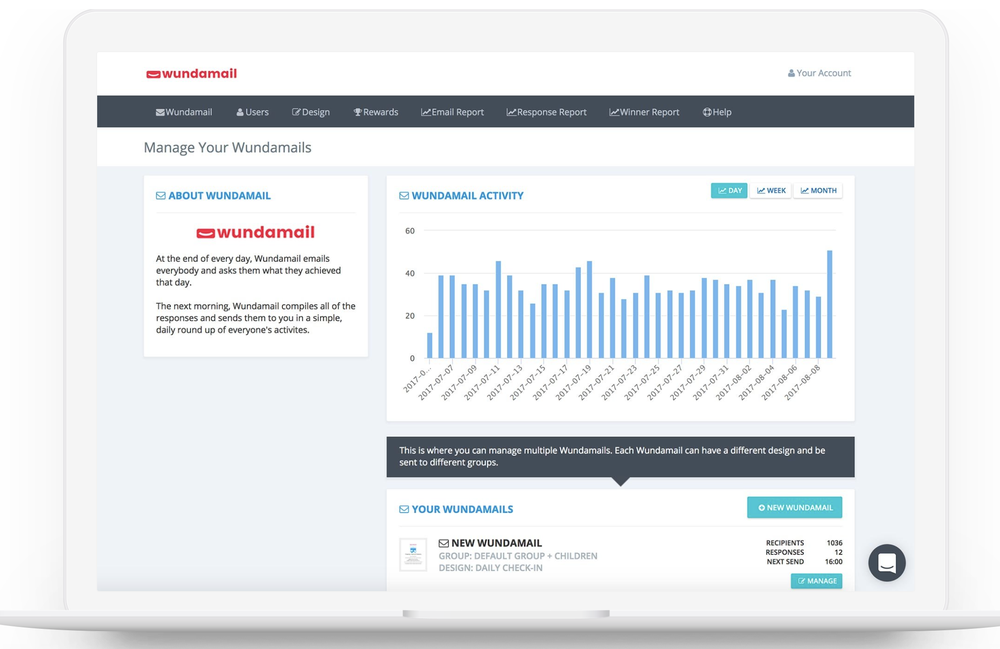Click the RESPONSES 12 value

[839, 553]
